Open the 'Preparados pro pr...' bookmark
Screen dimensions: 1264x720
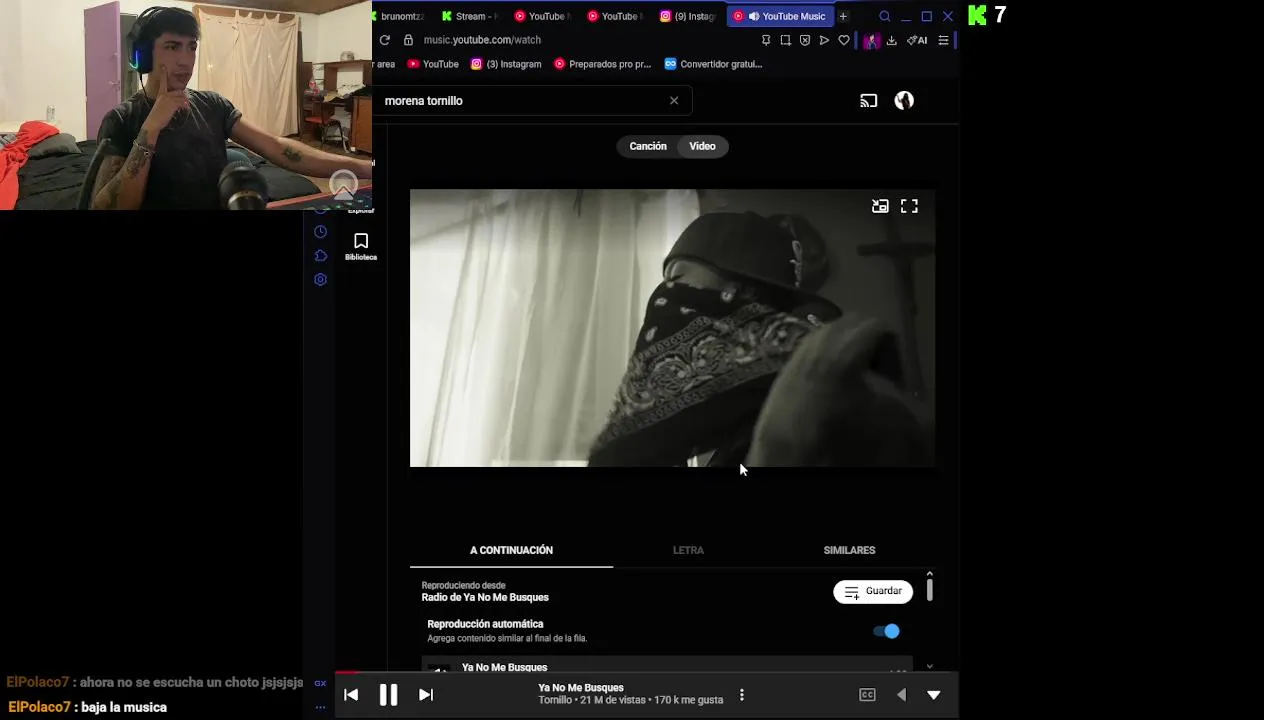(x=602, y=64)
